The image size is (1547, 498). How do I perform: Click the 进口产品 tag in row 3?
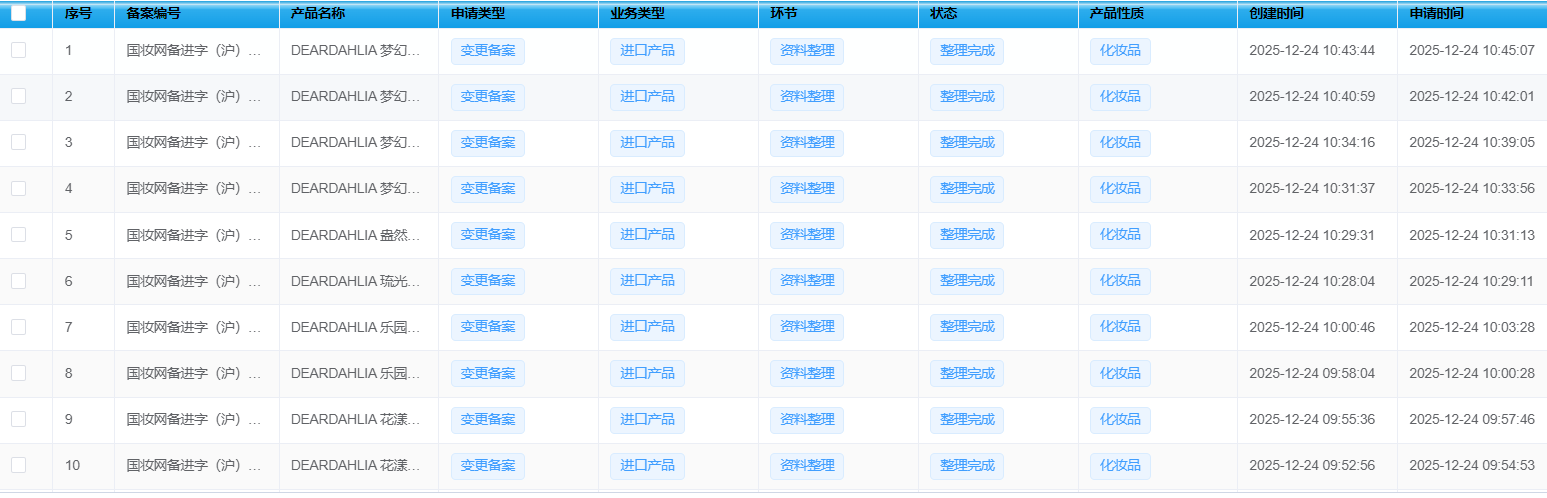click(647, 143)
